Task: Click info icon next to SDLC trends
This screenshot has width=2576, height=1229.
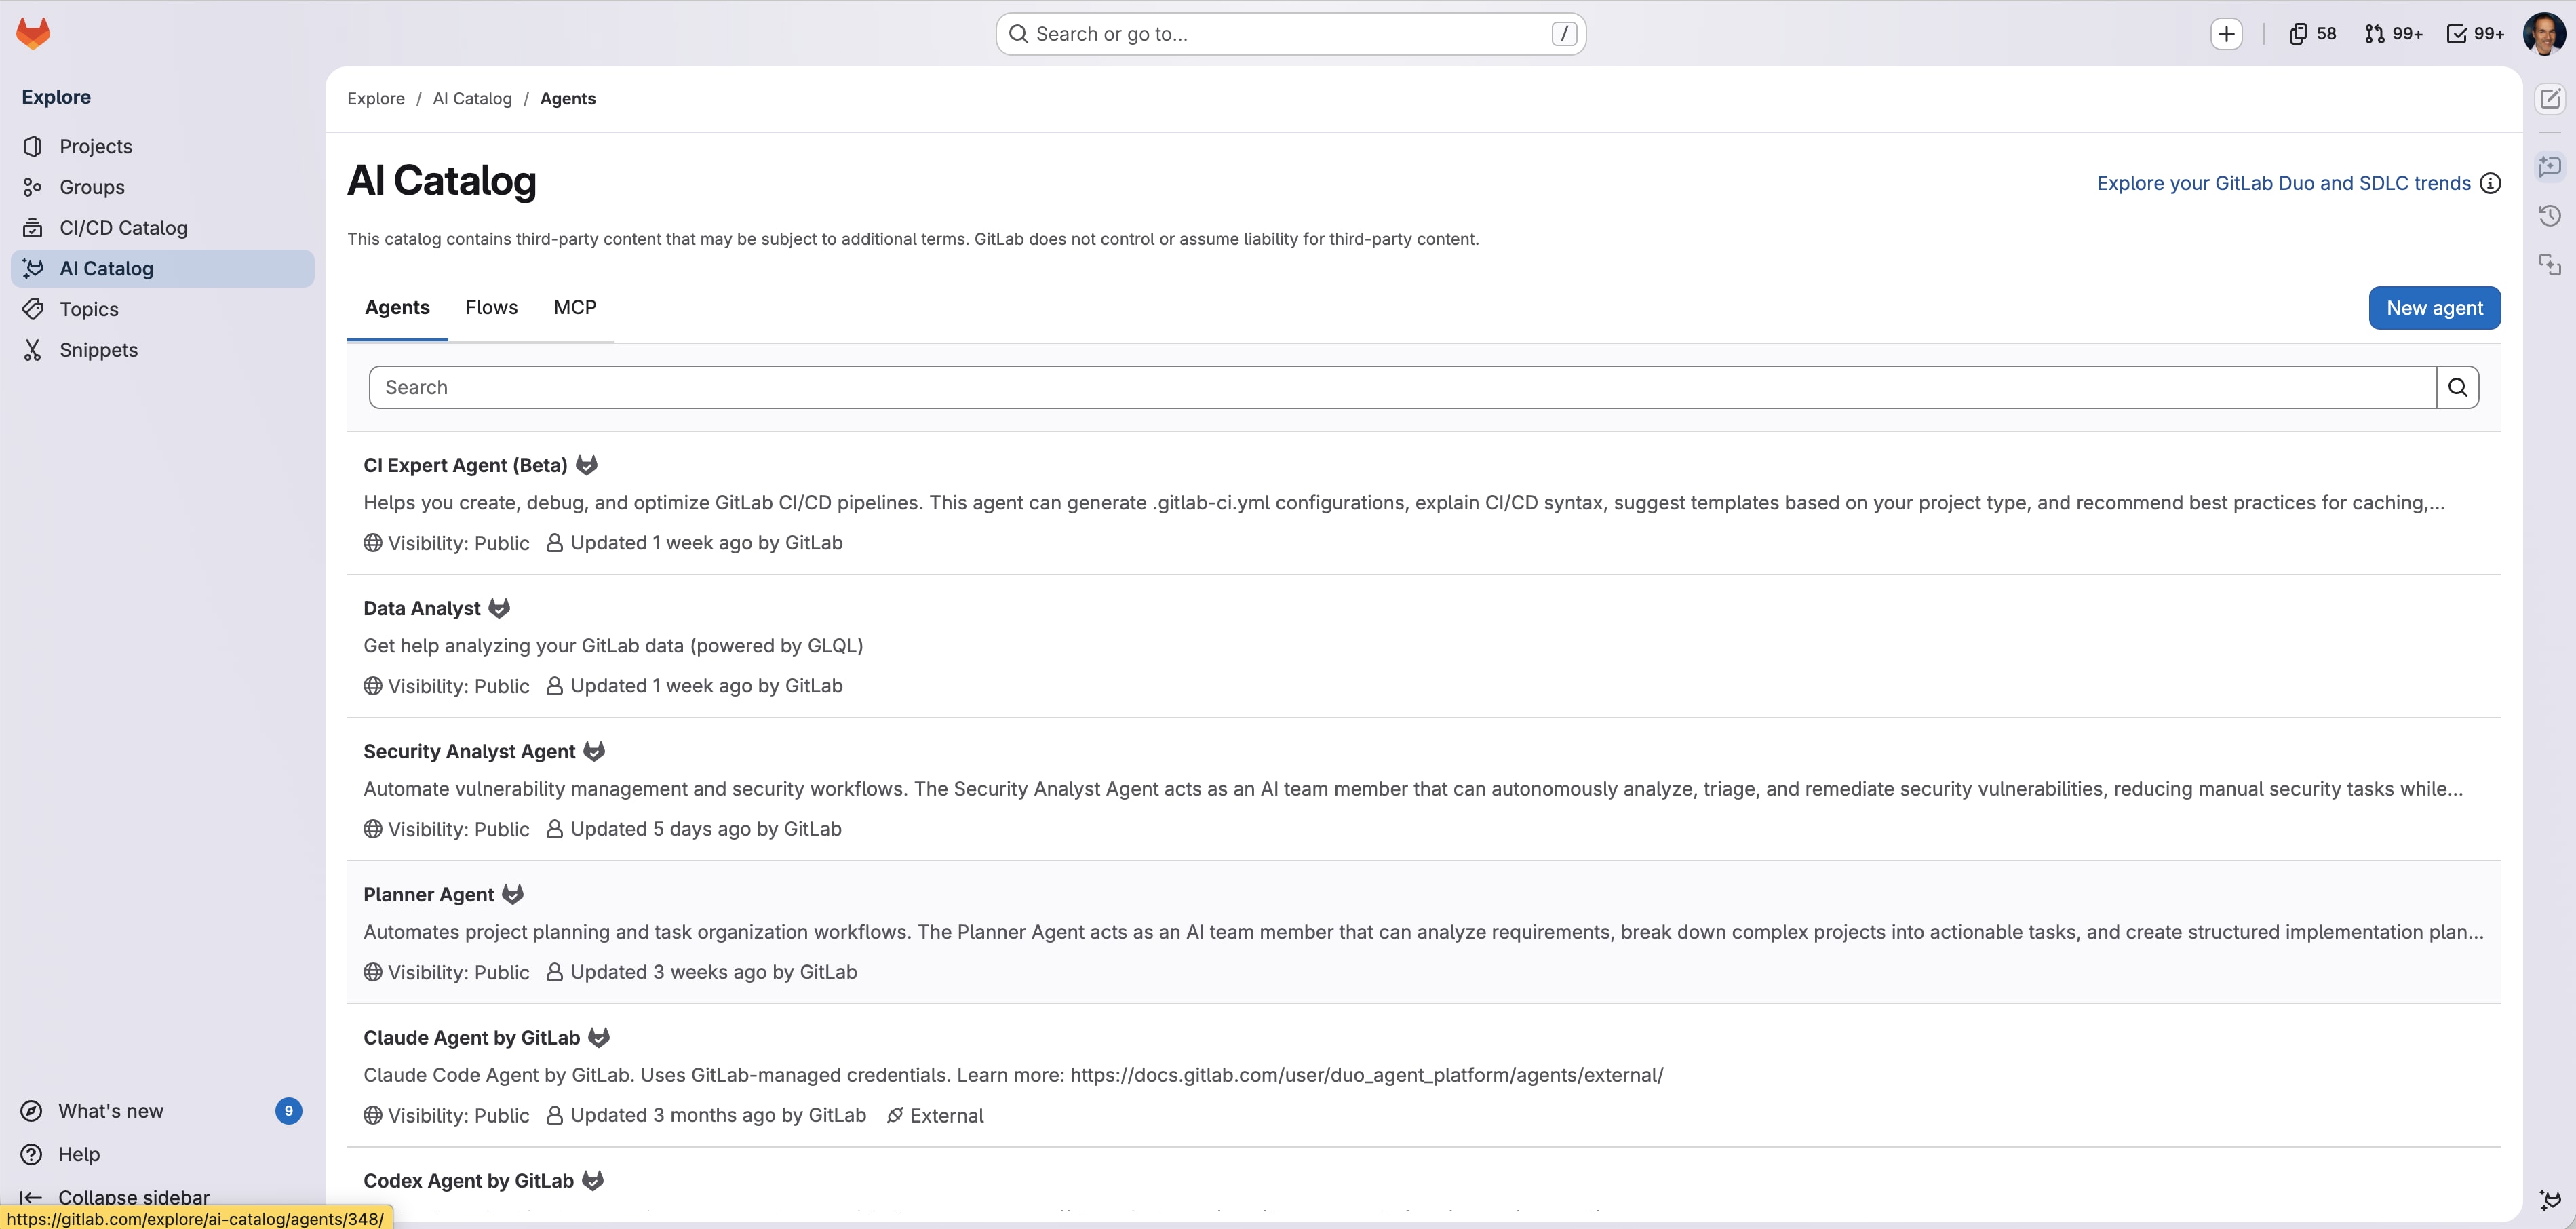Action: coord(2490,183)
